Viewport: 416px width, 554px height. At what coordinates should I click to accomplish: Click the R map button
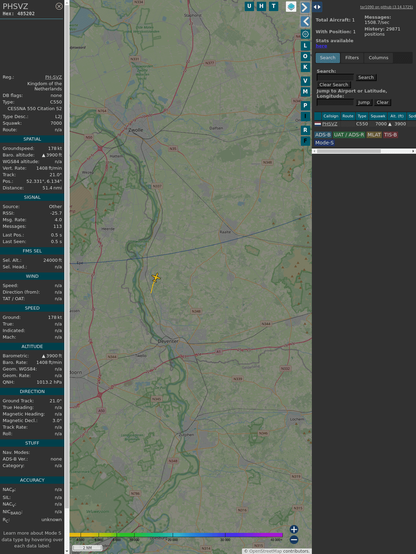305,130
